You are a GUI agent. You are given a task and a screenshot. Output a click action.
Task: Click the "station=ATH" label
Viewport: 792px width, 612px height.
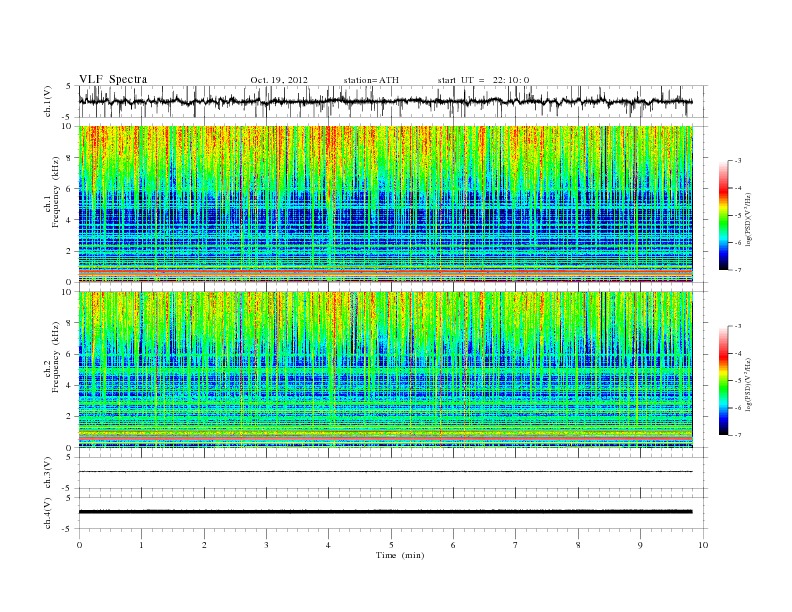tap(371, 80)
